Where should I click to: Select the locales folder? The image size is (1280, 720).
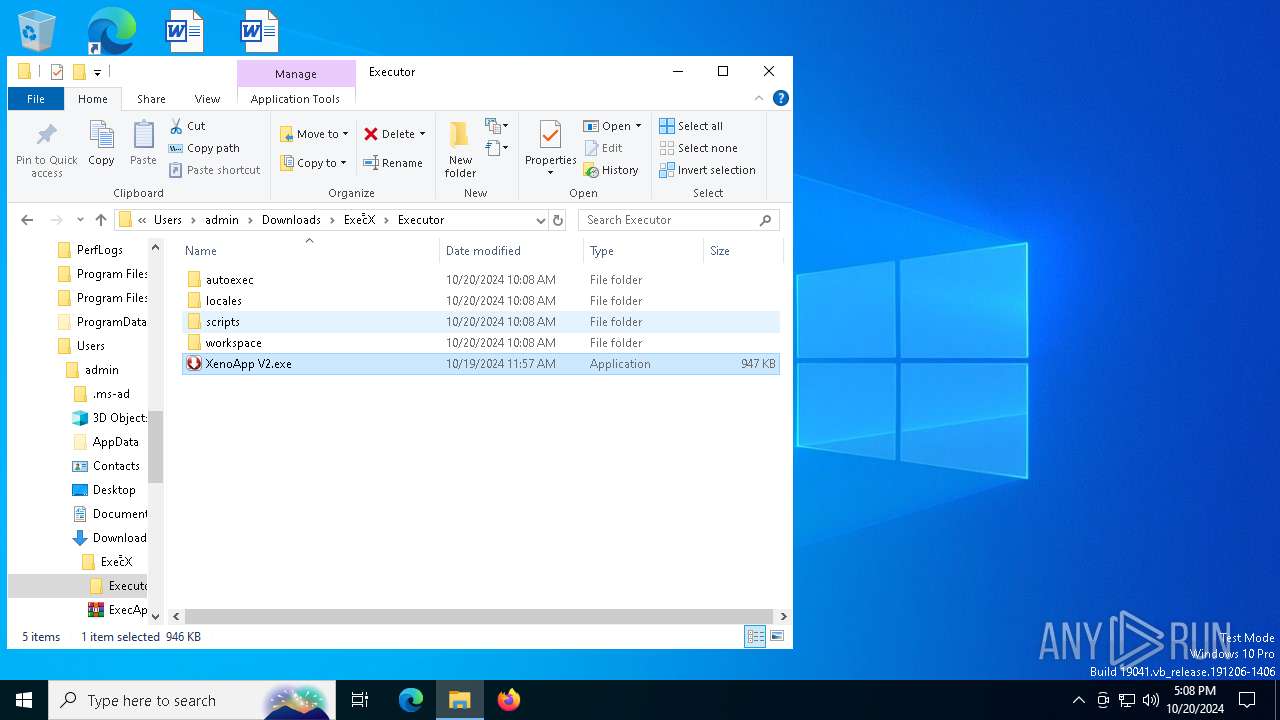224,301
